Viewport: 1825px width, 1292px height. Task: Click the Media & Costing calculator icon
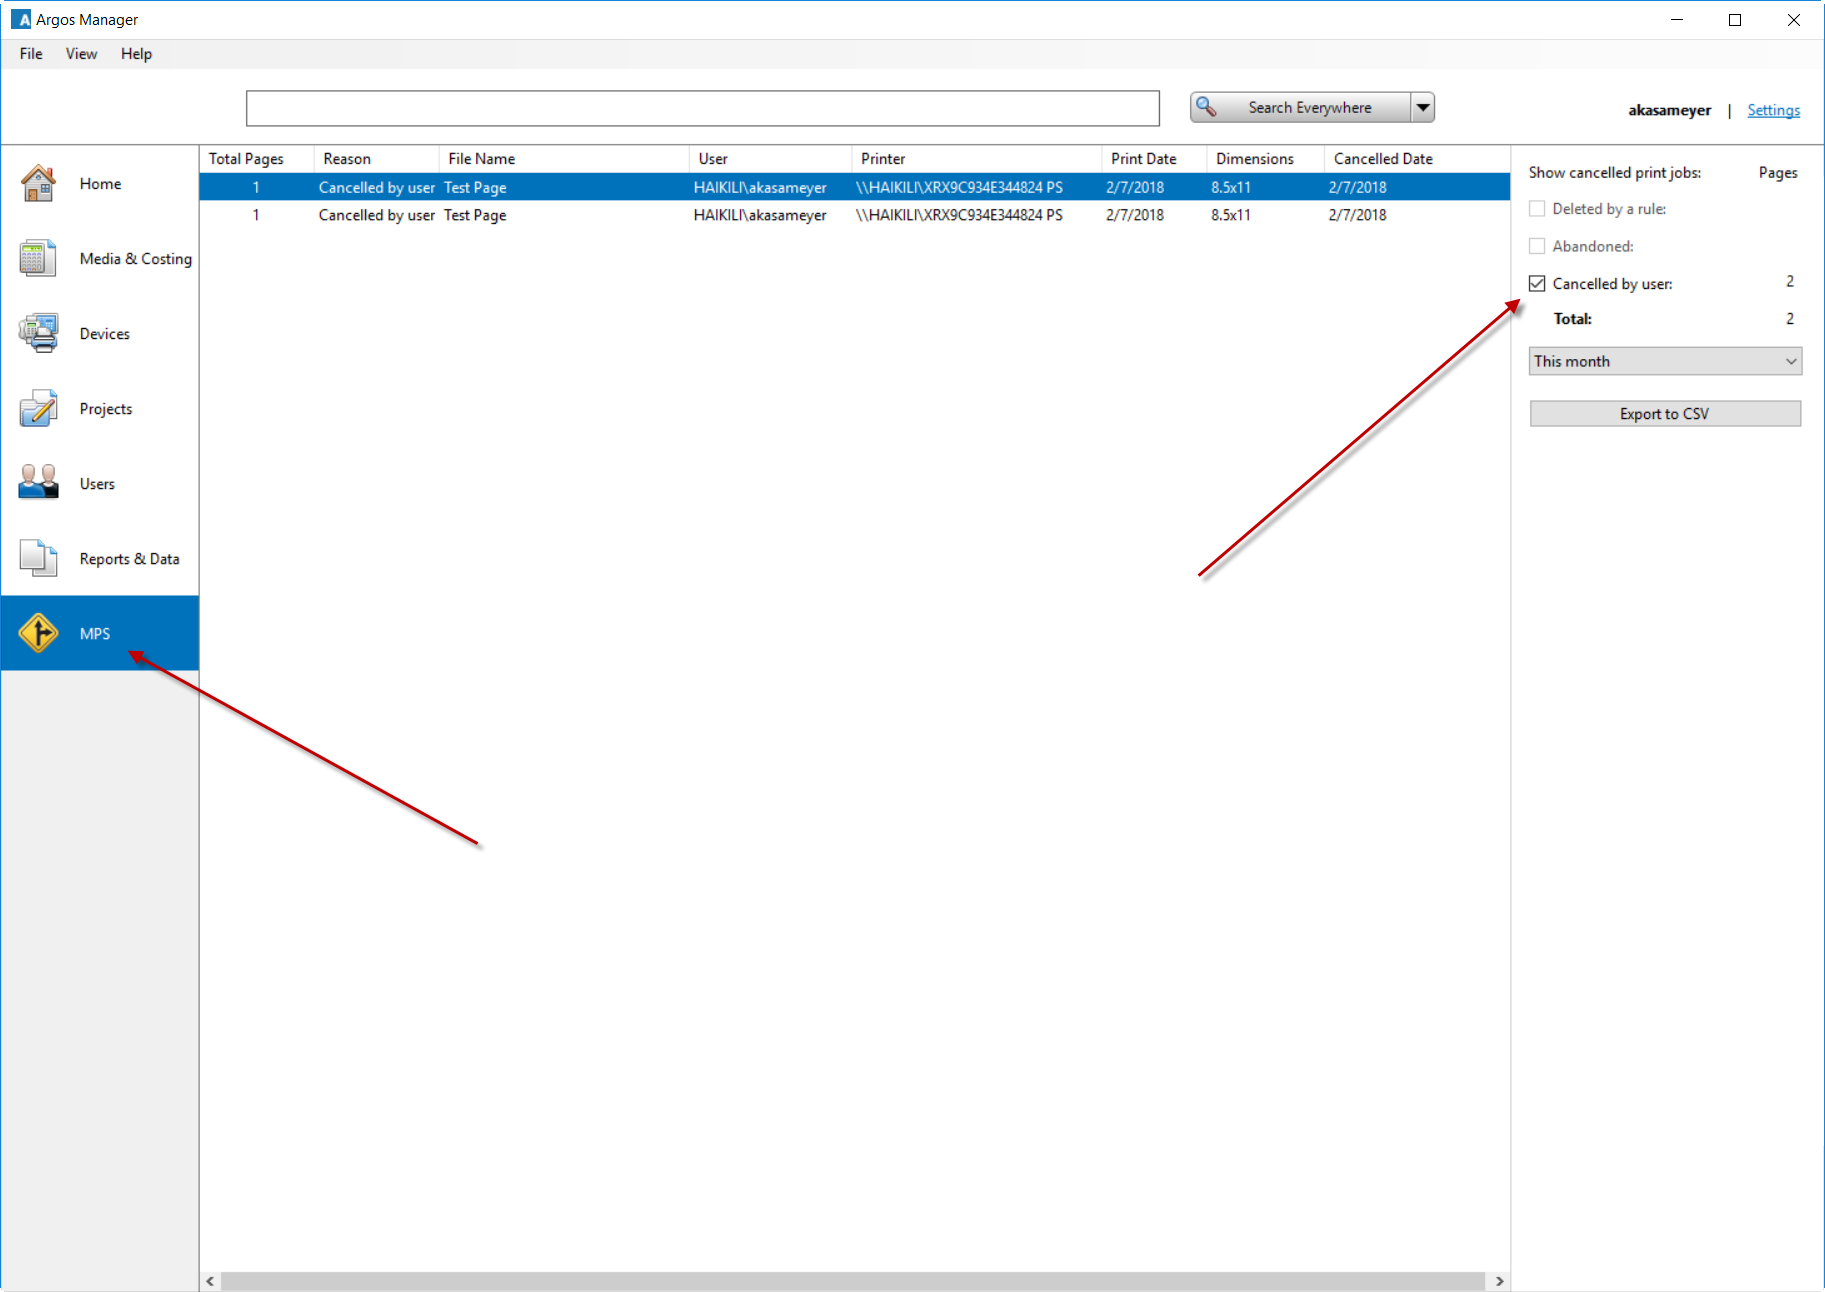tap(38, 259)
